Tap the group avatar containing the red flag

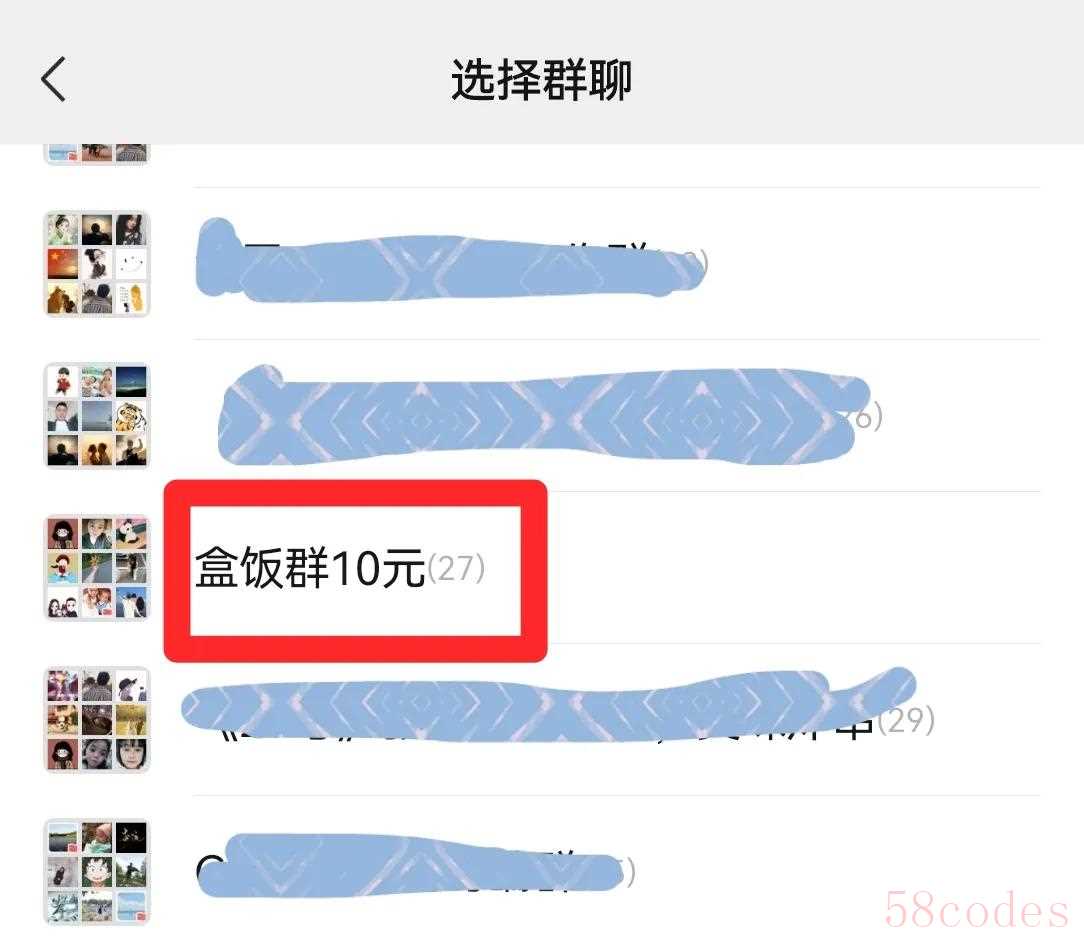pyautogui.click(x=97, y=263)
